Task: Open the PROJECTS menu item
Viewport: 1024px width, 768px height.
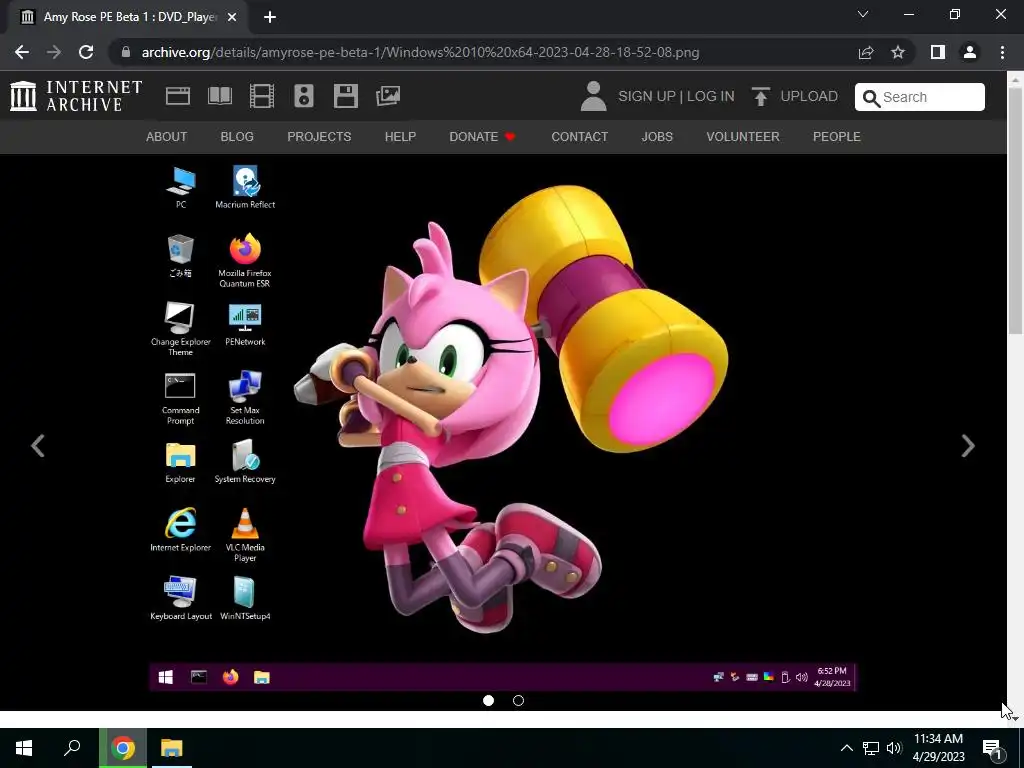Action: [319, 136]
